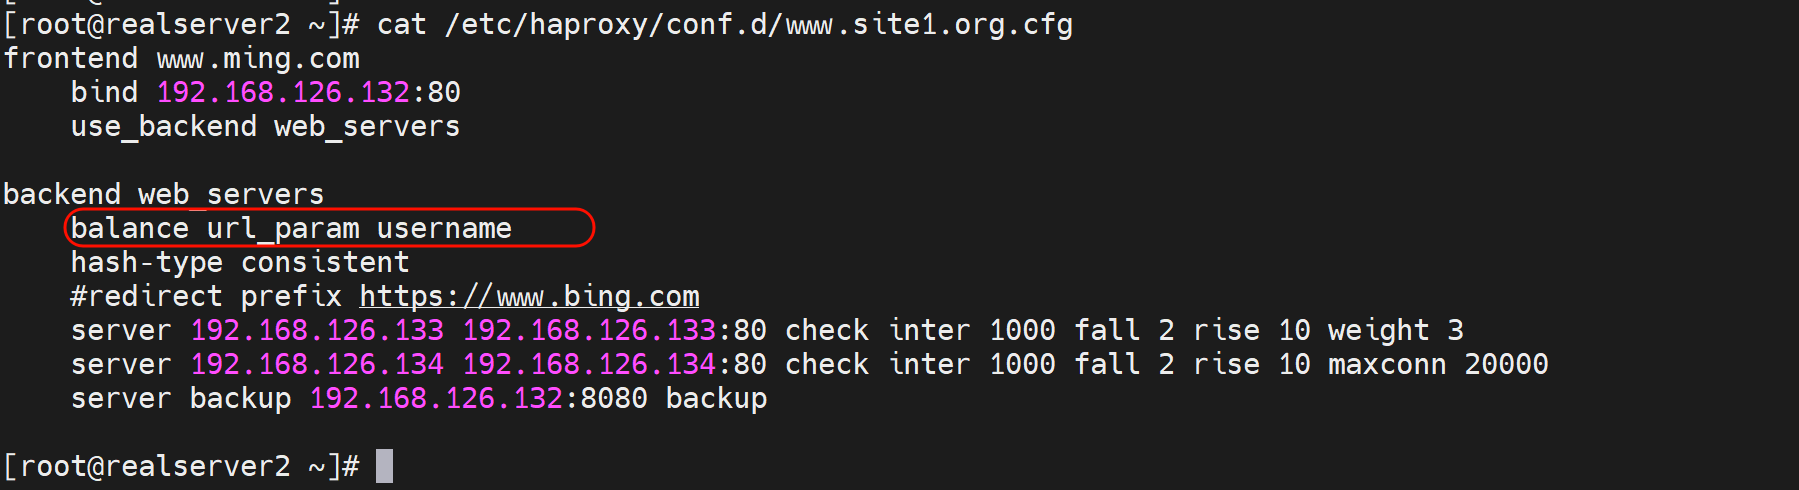Click the file path /etc/haproxy/conf.d/www.site1.org.cfg

(x=758, y=24)
